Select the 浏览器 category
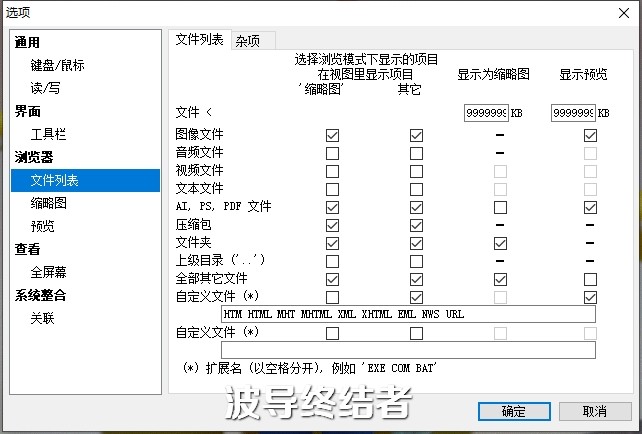This screenshot has height=434, width=642. click(34, 157)
